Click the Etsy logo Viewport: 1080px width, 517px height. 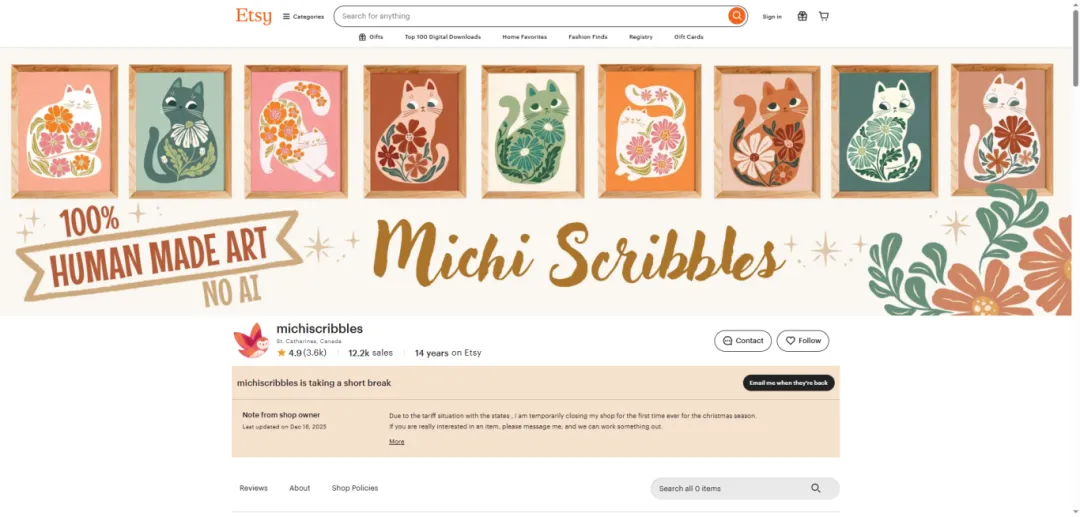tap(253, 16)
